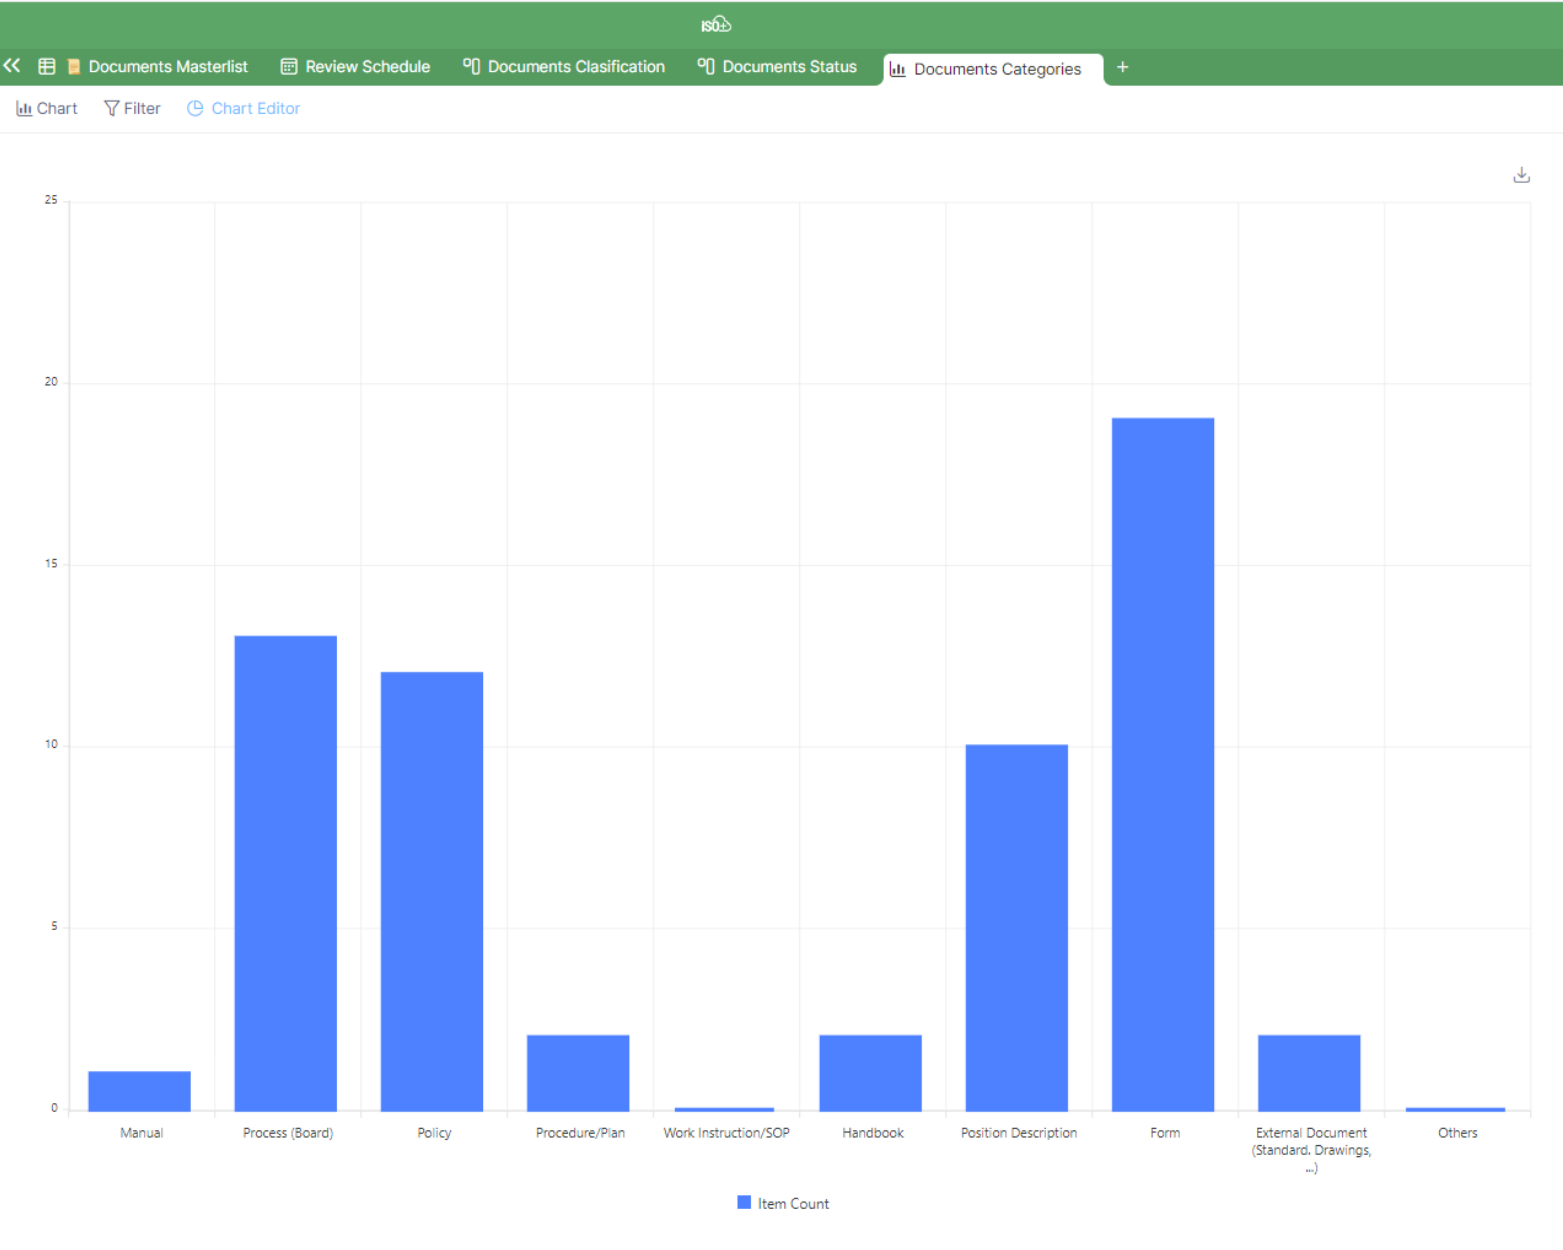This screenshot has height=1250, width=1563.
Task: Open the Chart Editor link
Action: tap(255, 108)
